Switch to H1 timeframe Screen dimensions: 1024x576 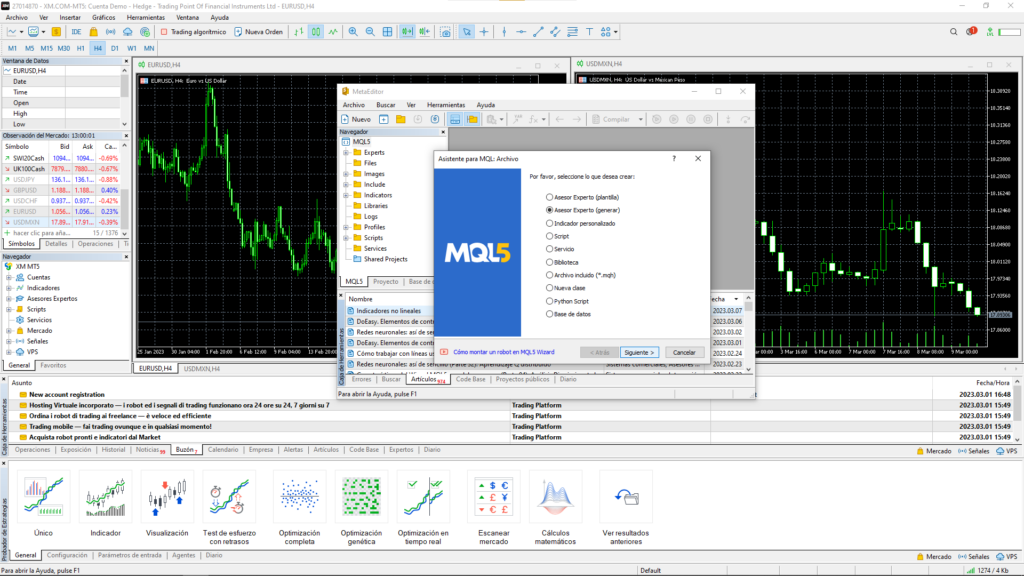80,48
